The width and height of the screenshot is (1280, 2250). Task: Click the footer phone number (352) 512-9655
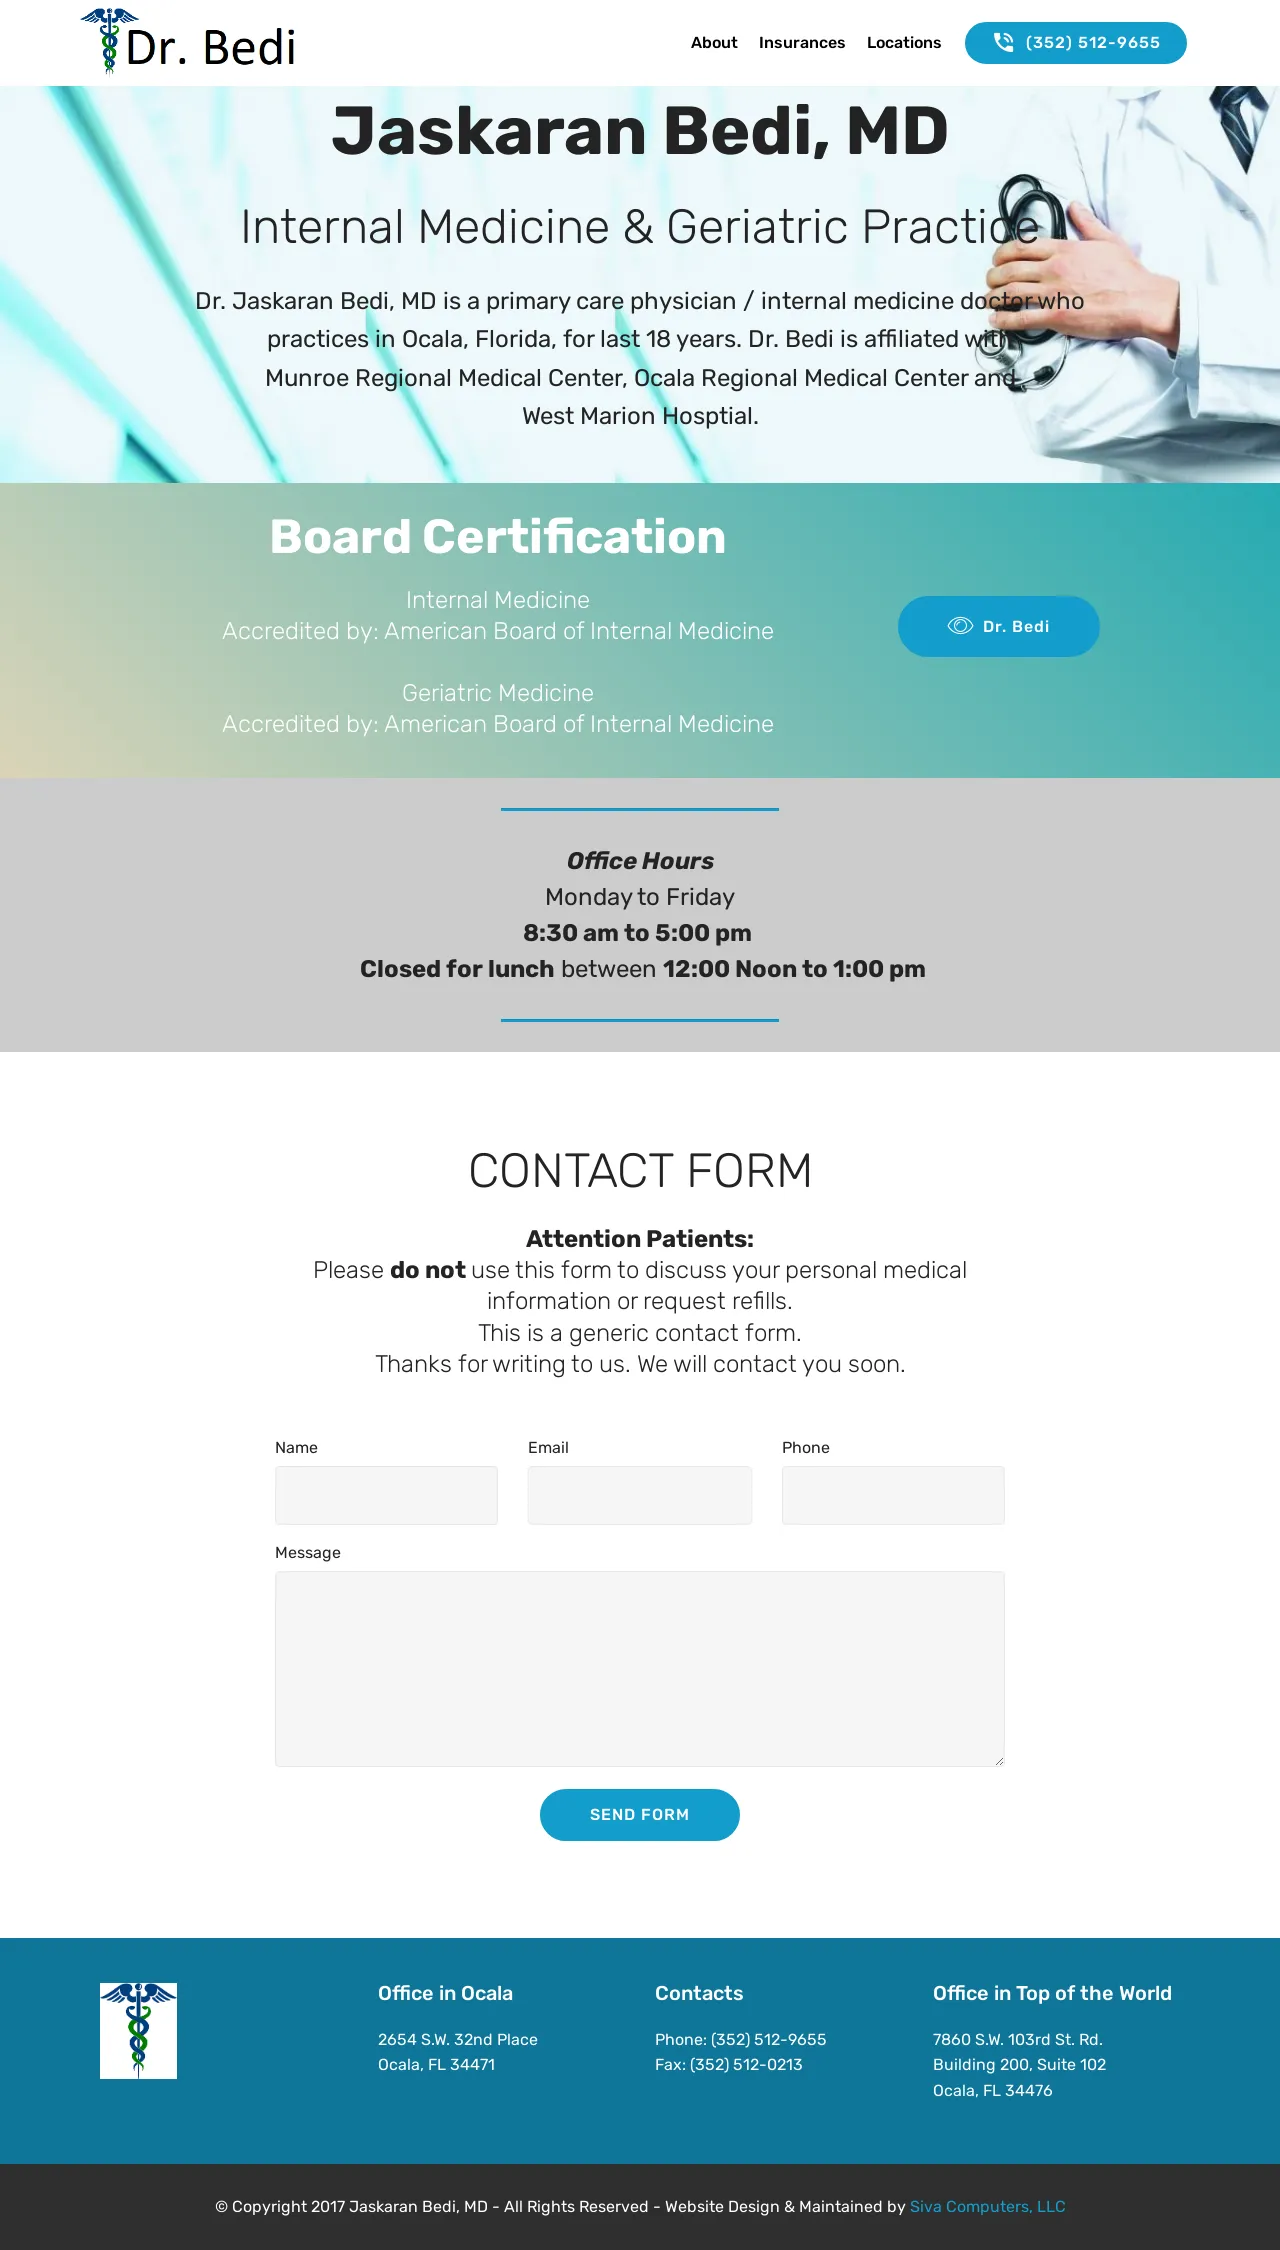[x=768, y=2039]
